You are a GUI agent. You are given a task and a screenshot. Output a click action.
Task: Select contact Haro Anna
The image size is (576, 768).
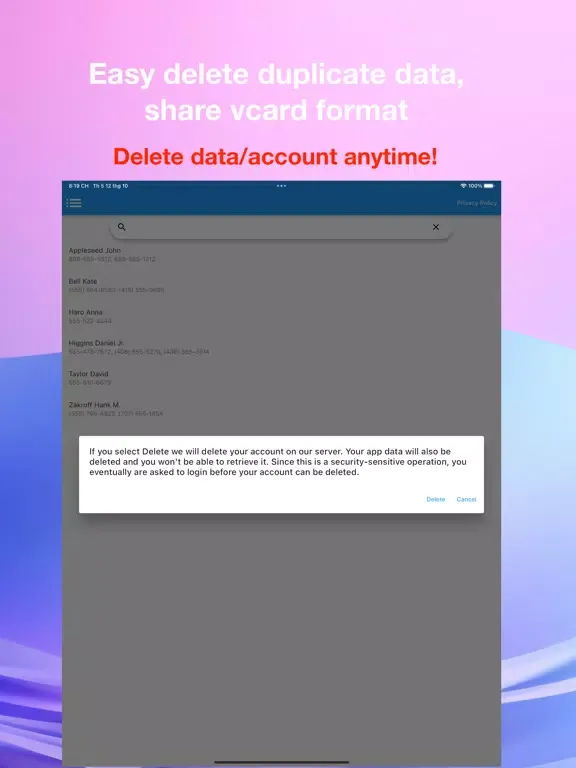click(x=281, y=316)
